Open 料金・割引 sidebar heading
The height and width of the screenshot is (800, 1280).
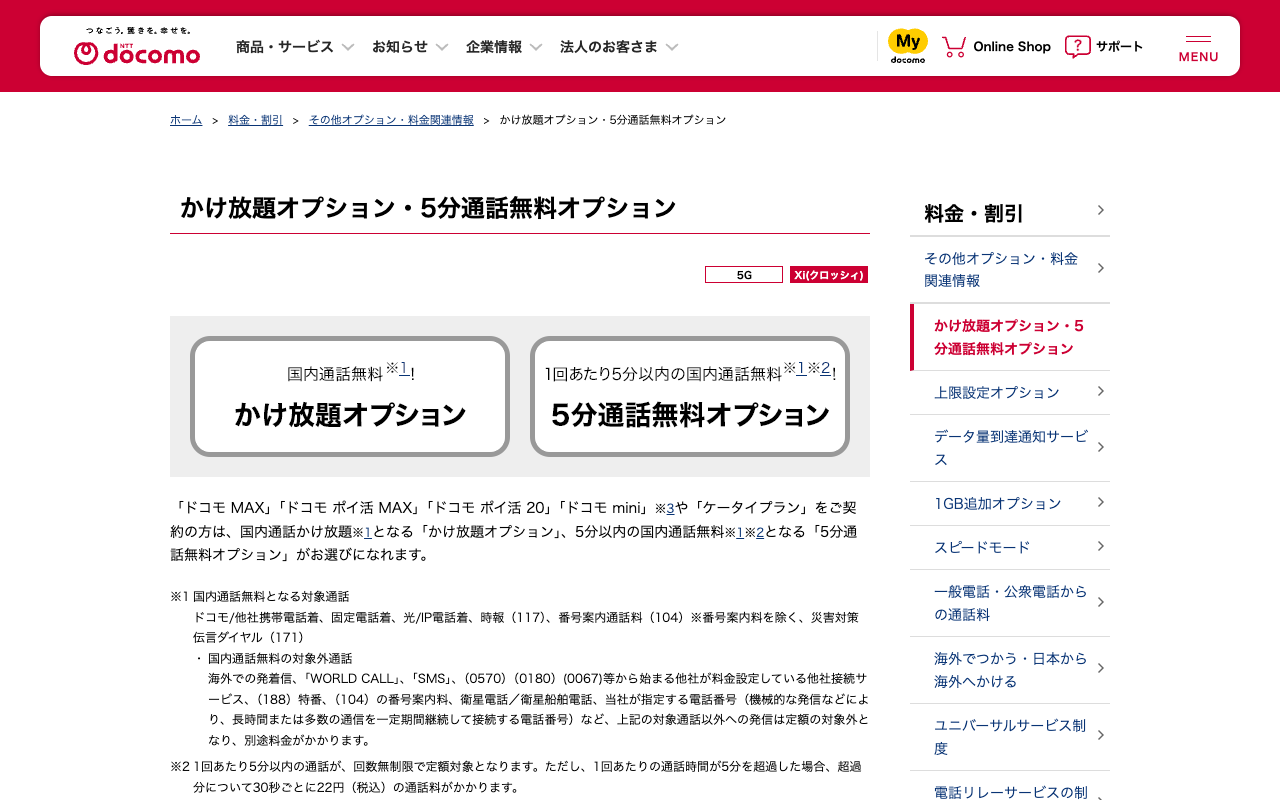coord(1010,213)
